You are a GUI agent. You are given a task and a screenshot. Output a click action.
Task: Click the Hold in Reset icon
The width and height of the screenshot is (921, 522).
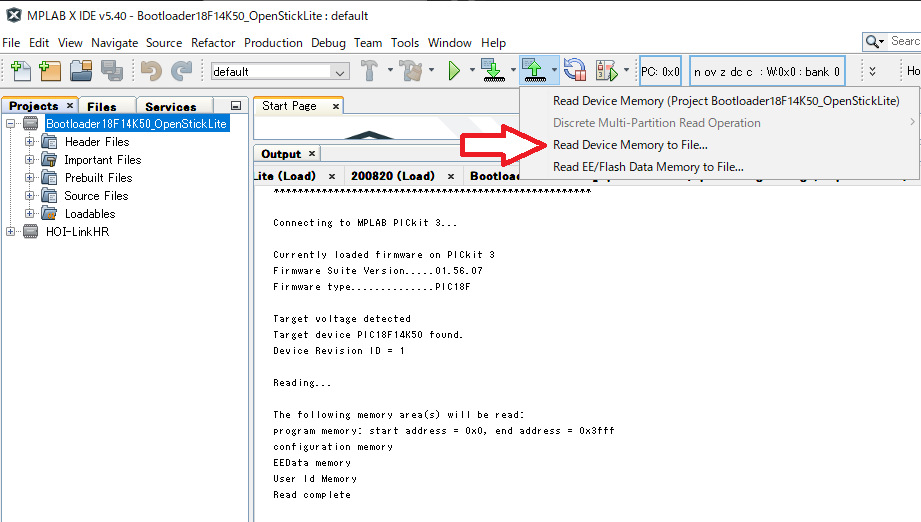click(574, 70)
